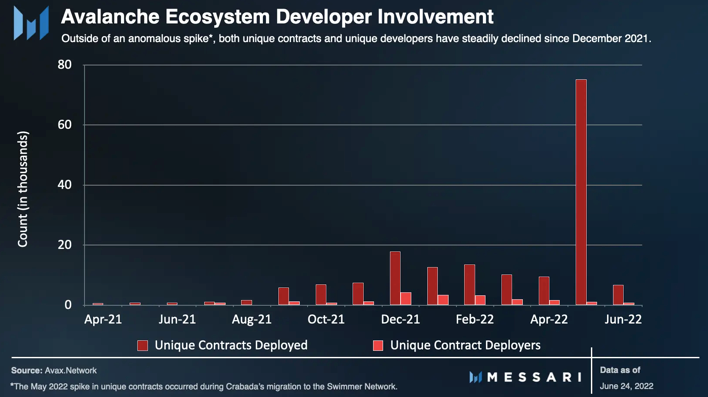Click the Feb-22 contracts deployed bar
This screenshot has height=397, width=708.
[x=470, y=285]
